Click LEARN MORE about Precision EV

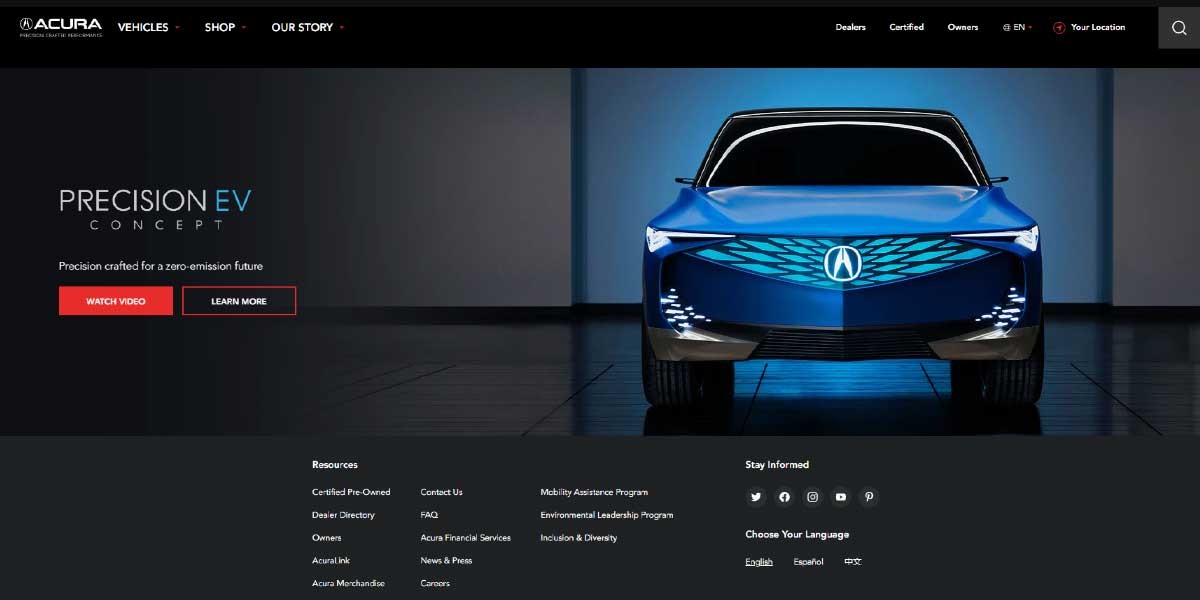pyautogui.click(x=239, y=300)
